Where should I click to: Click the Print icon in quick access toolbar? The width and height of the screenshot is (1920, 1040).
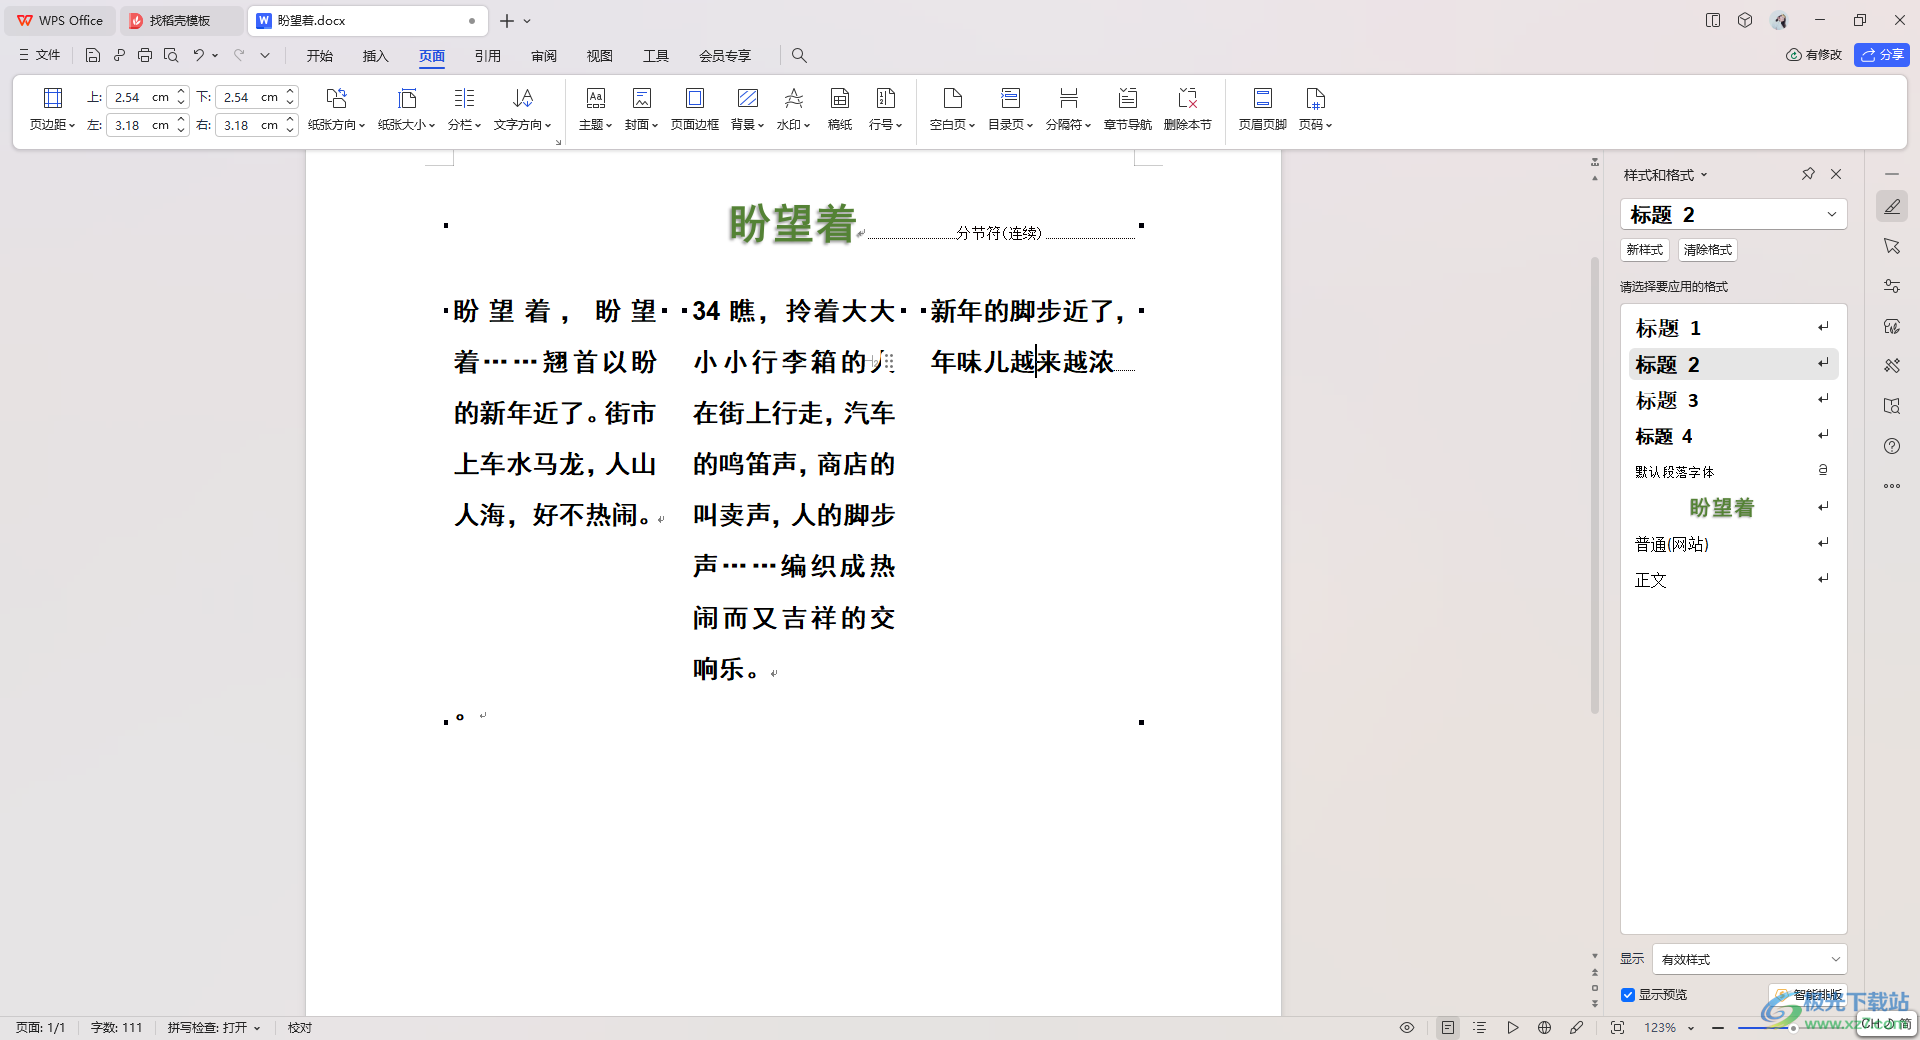[x=145, y=55]
